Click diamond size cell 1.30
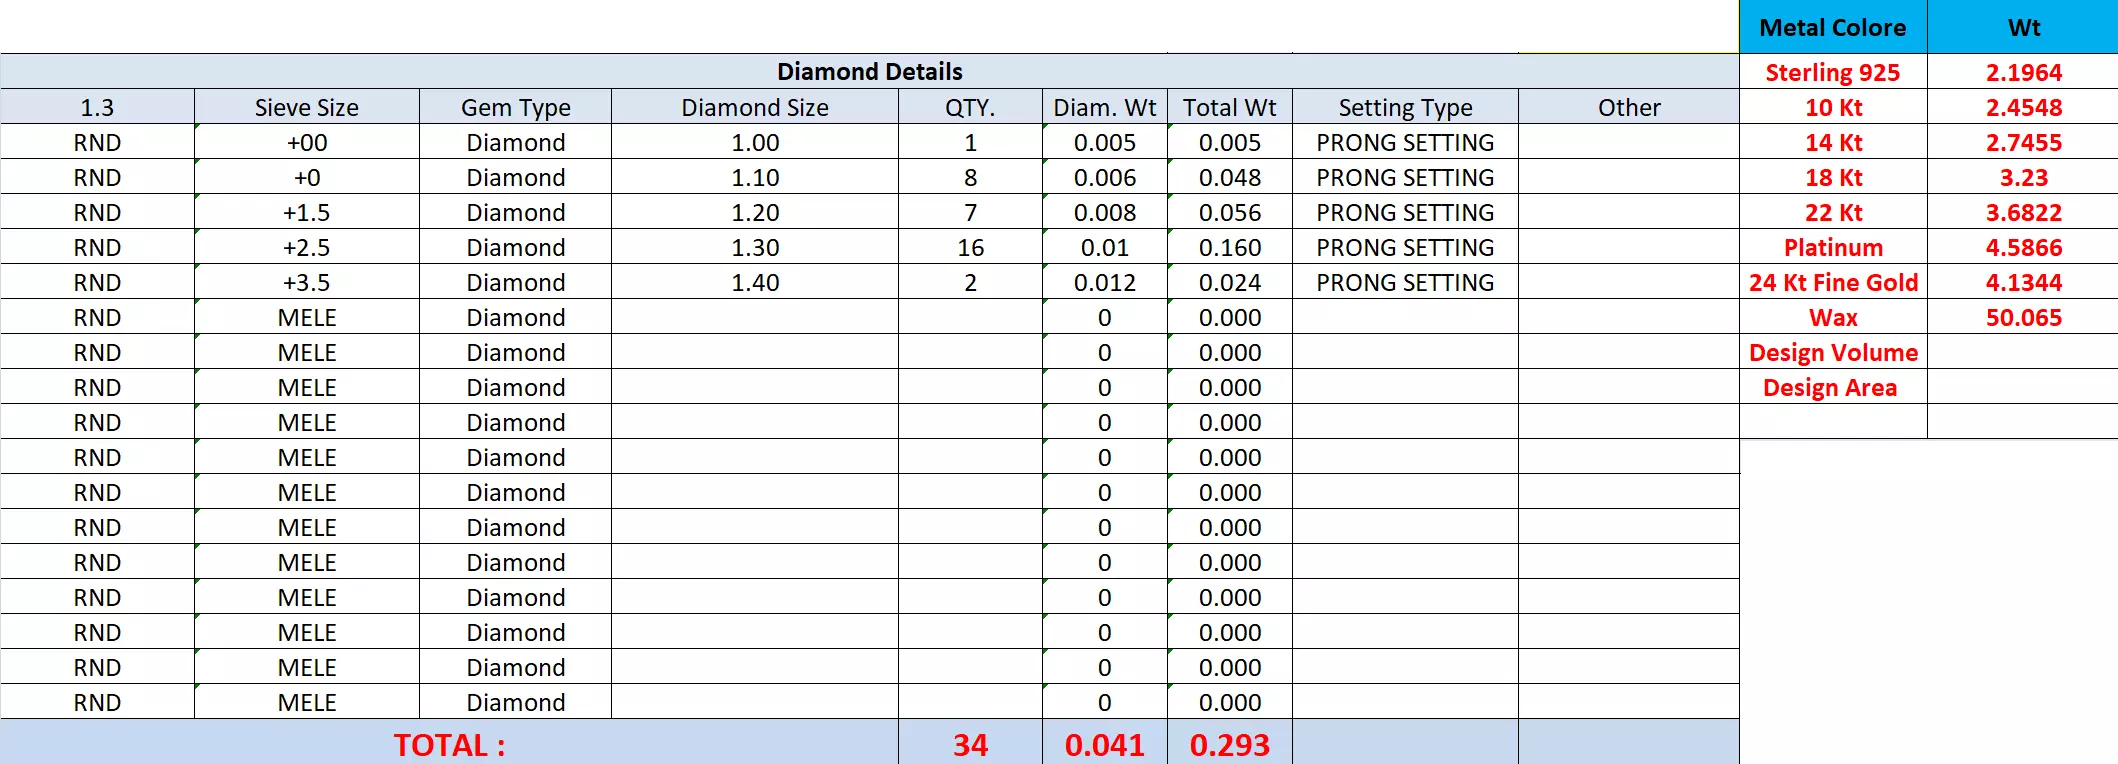 pyautogui.click(x=755, y=247)
